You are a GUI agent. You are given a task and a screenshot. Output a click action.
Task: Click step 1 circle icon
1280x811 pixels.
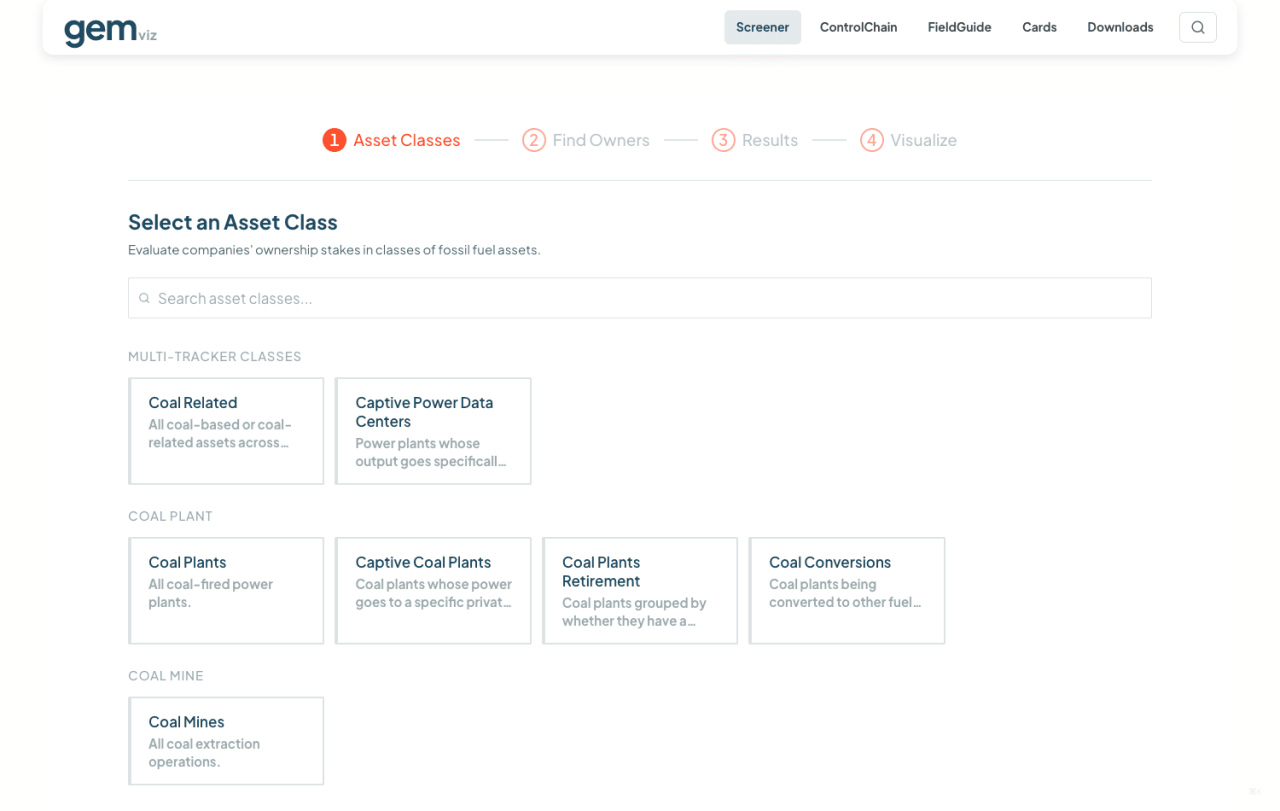(334, 140)
